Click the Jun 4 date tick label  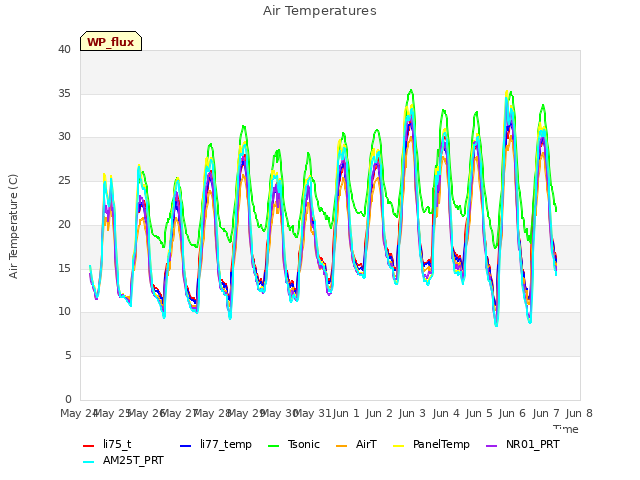(446, 413)
